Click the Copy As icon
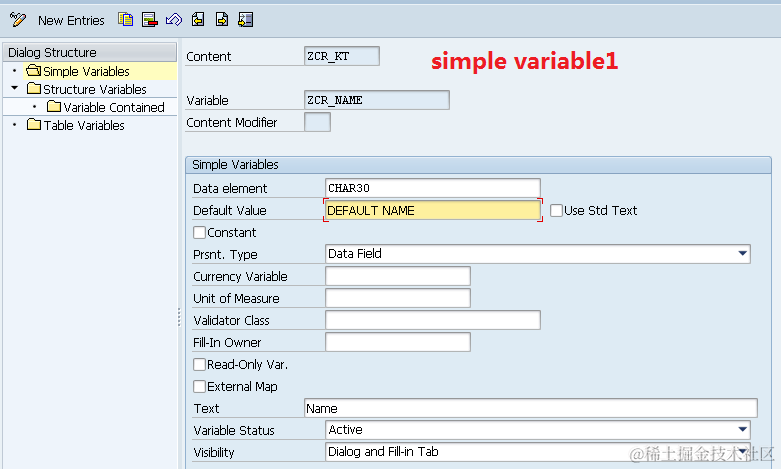 (126, 19)
